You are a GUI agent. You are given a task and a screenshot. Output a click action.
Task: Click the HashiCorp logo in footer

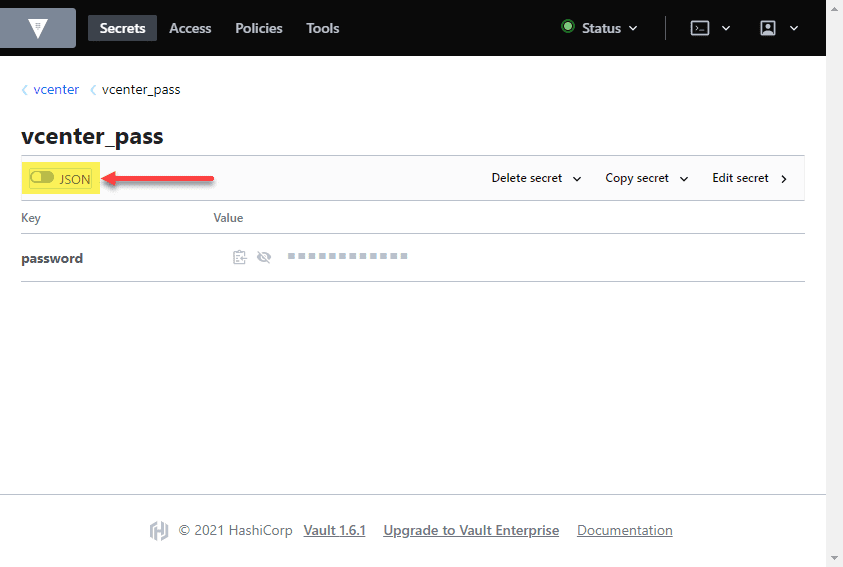click(159, 530)
